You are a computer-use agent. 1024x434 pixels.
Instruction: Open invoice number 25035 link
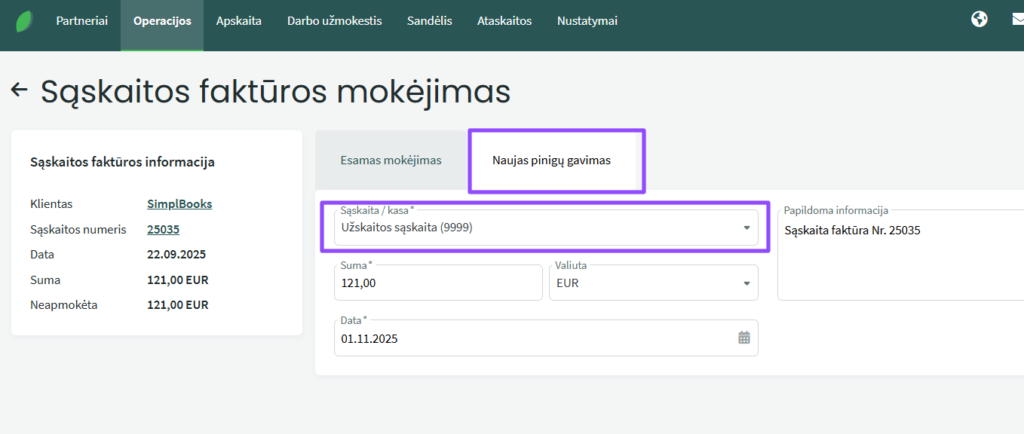(163, 229)
